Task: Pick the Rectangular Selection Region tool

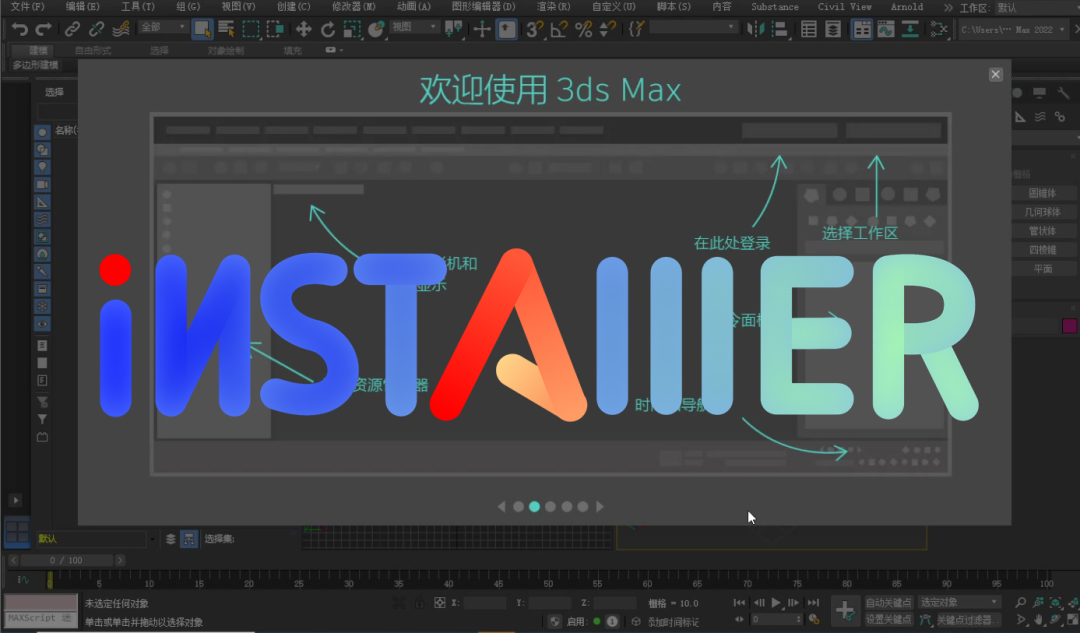Action: click(x=251, y=29)
